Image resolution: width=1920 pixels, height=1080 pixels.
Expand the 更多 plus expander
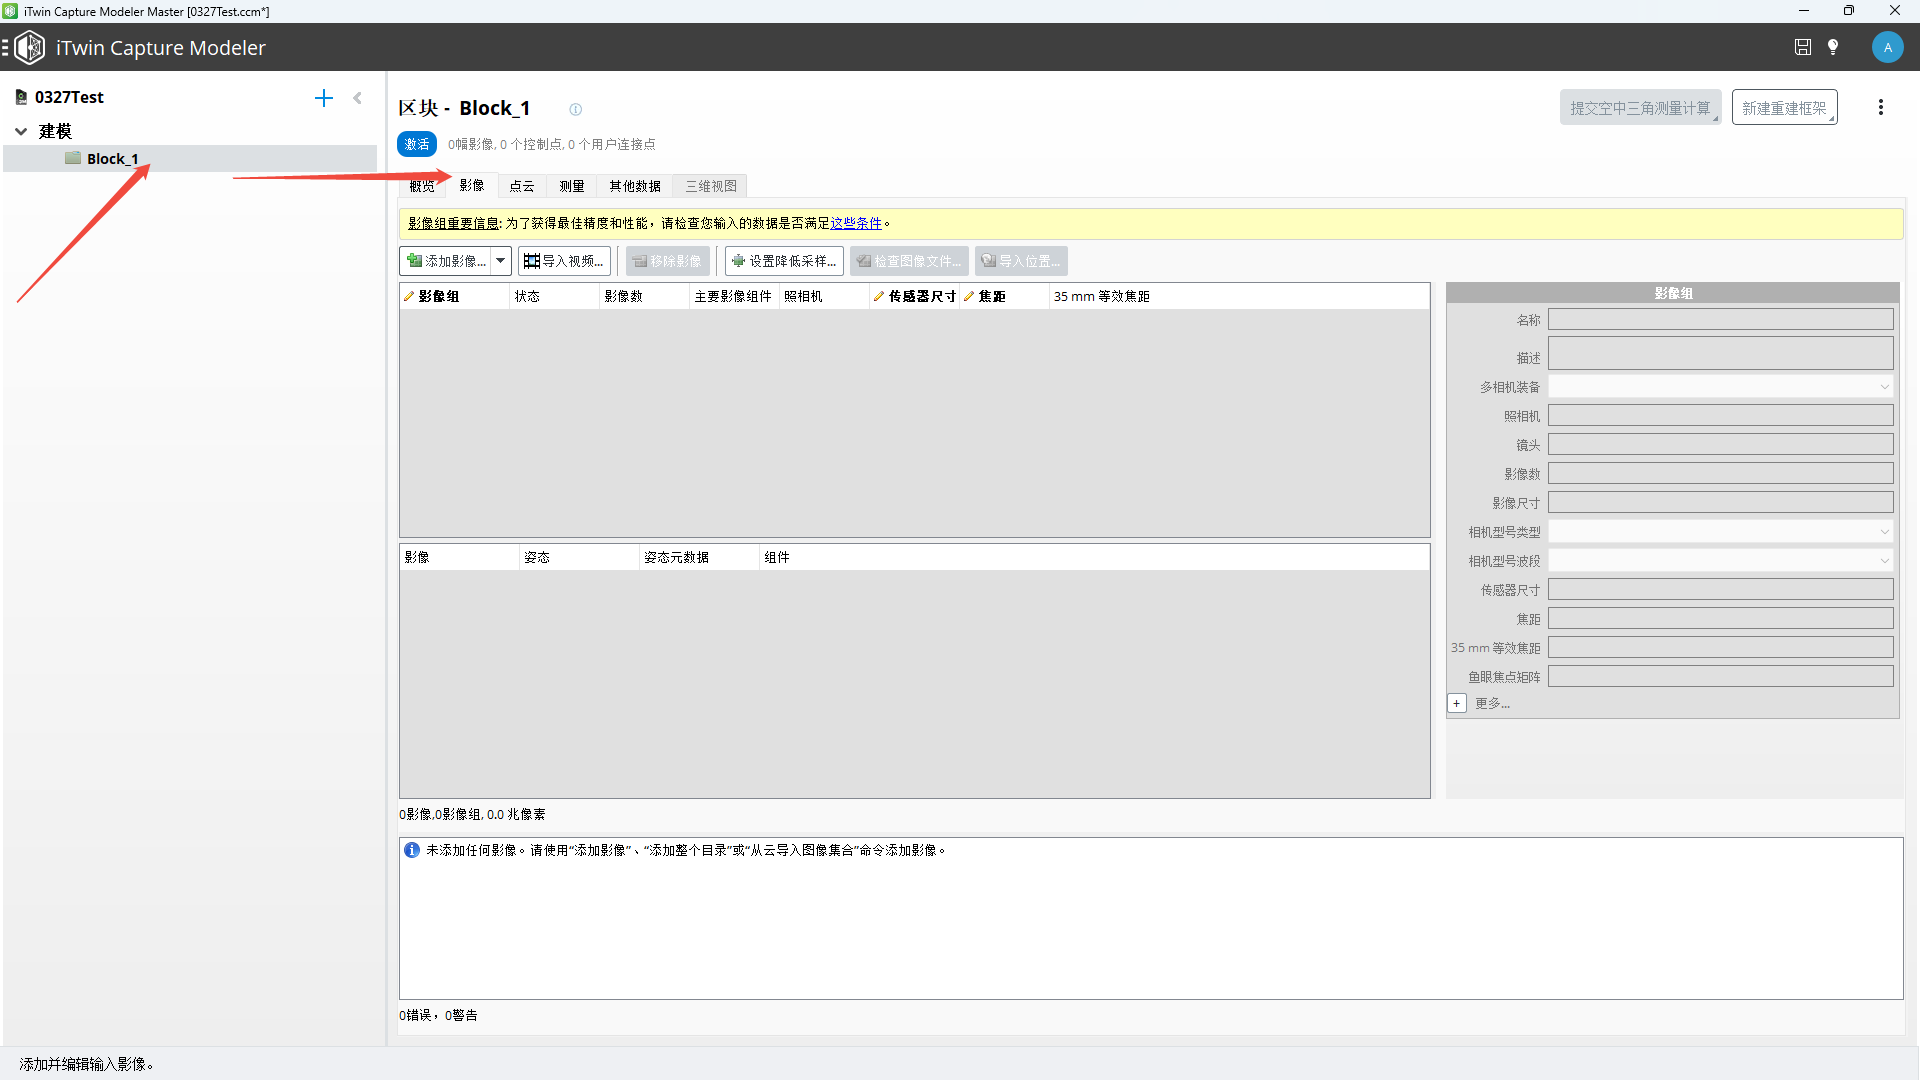tap(1457, 703)
